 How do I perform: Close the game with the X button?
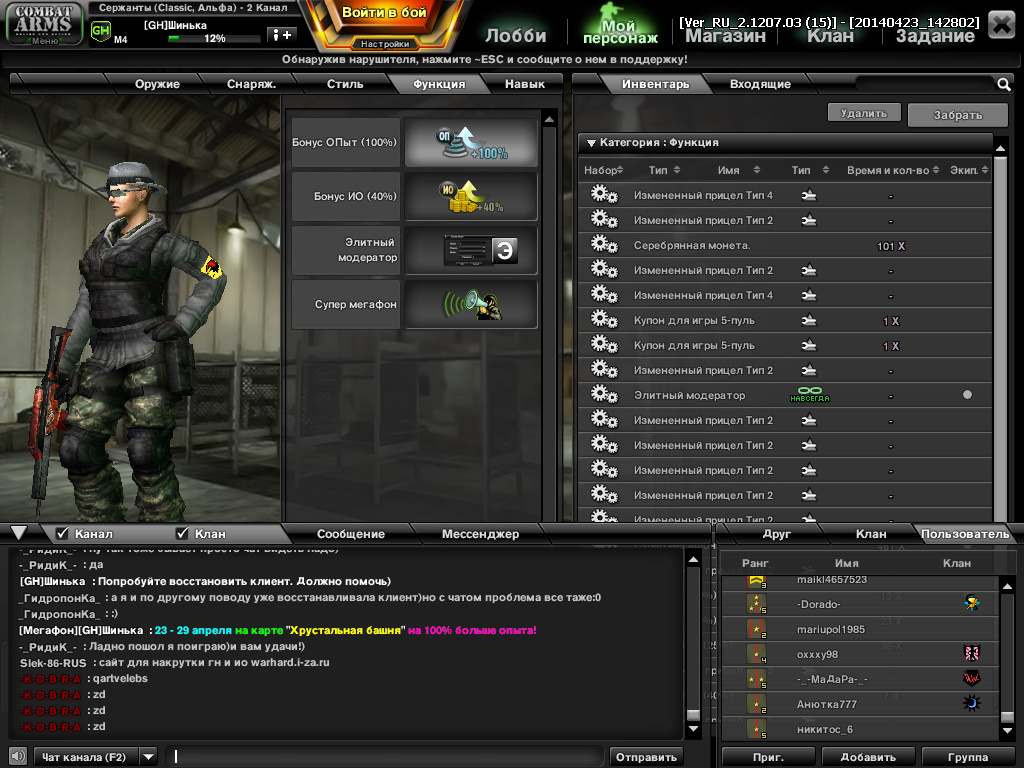coord(1001,25)
